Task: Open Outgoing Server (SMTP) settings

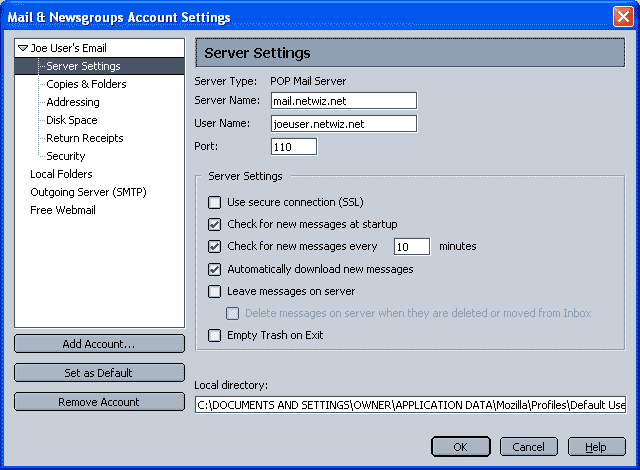Action: pyautogui.click(x=88, y=192)
